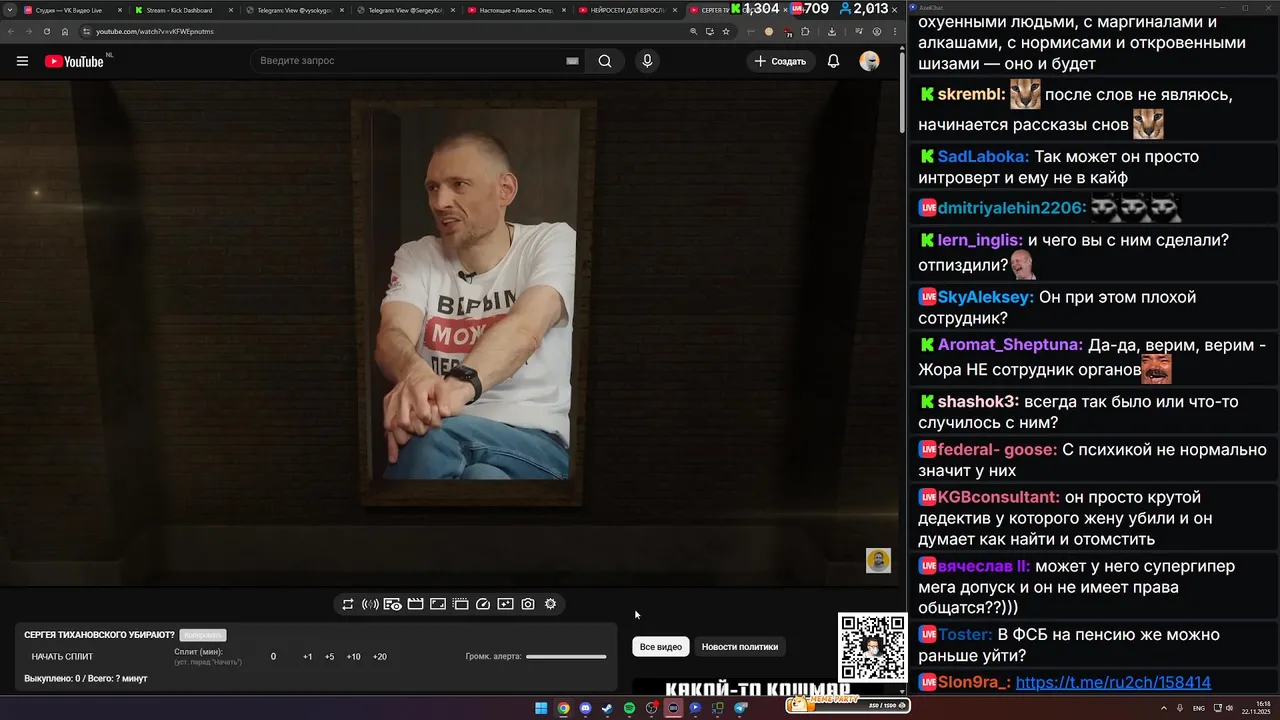Click the broadcast signal icon in the player toolbar
Viewport: 1280px width, 720px height.
click(370, 604)
